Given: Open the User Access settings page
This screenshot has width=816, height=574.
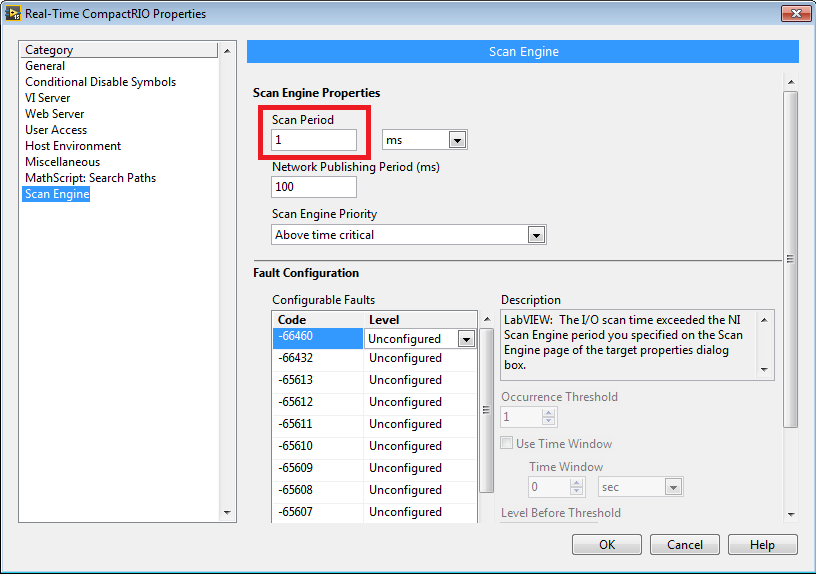Looking at the screenshot, I should pyautogui.click(x=56, y=130).
